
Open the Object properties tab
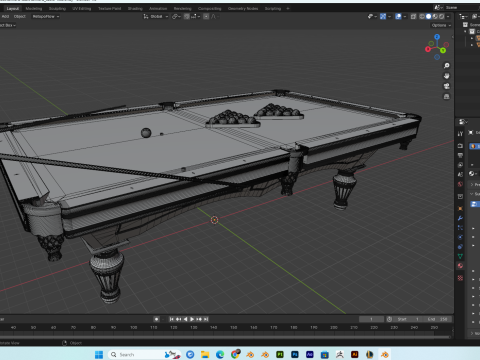460,208
